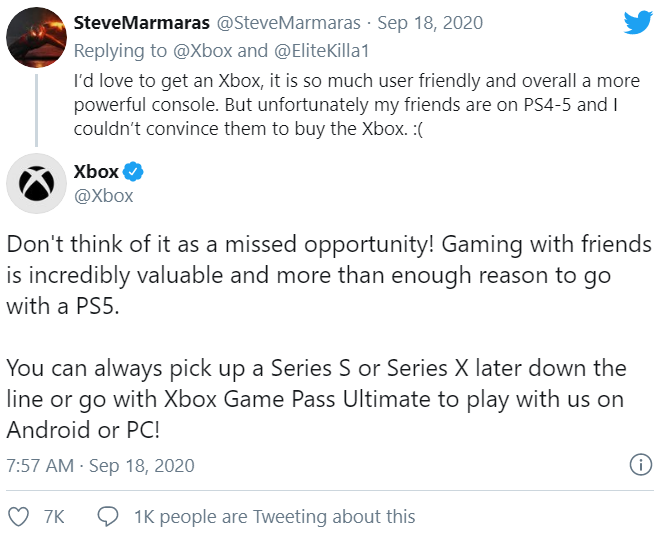Click the heart like icon
Image resolution: width=660 pixels, height=533 pixels.
pos(18,516)
